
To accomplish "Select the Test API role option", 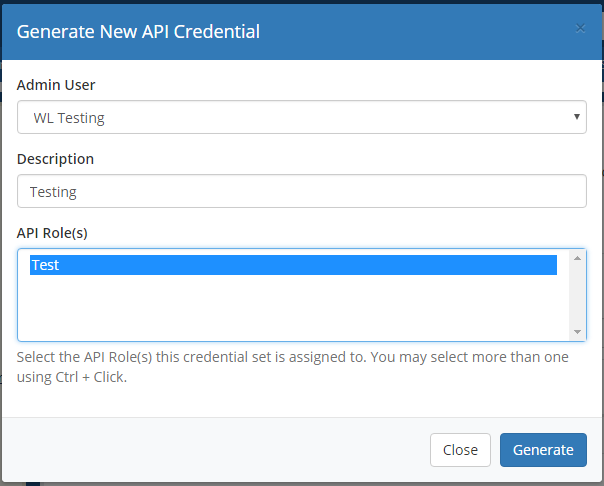I will pos(293,265).
